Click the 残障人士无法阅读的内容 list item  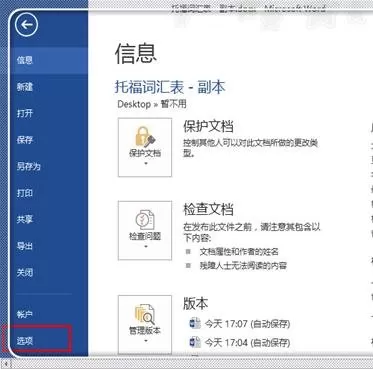tap(243, 266)
